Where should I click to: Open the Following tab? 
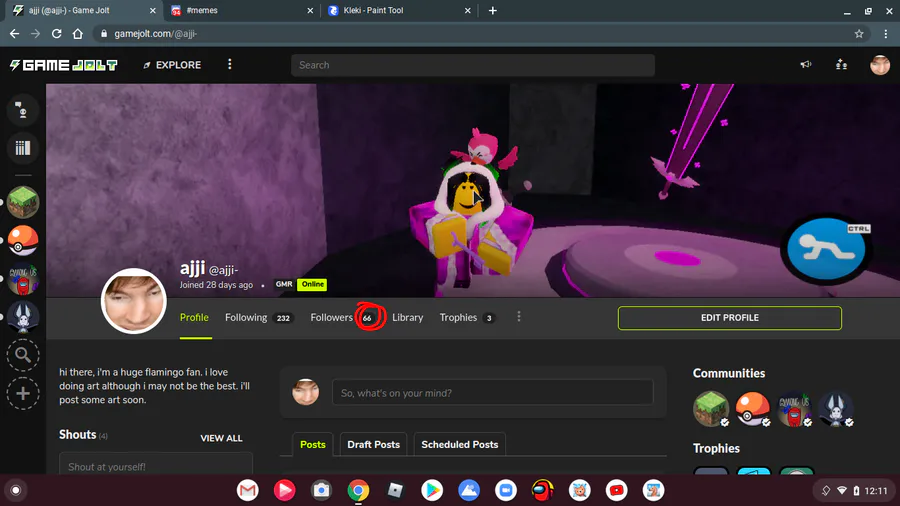tap(259, 317)
